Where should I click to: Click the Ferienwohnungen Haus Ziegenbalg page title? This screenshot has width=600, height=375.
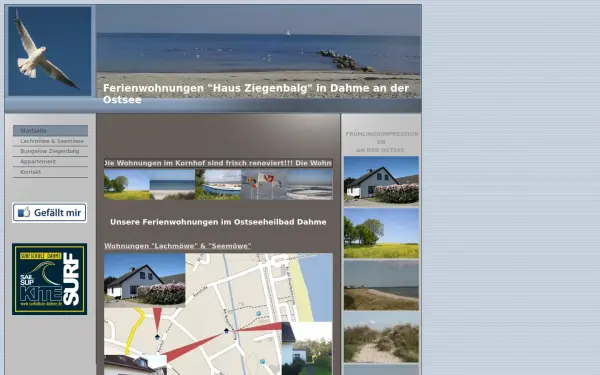pyautogui.click(x=256, y=94)
